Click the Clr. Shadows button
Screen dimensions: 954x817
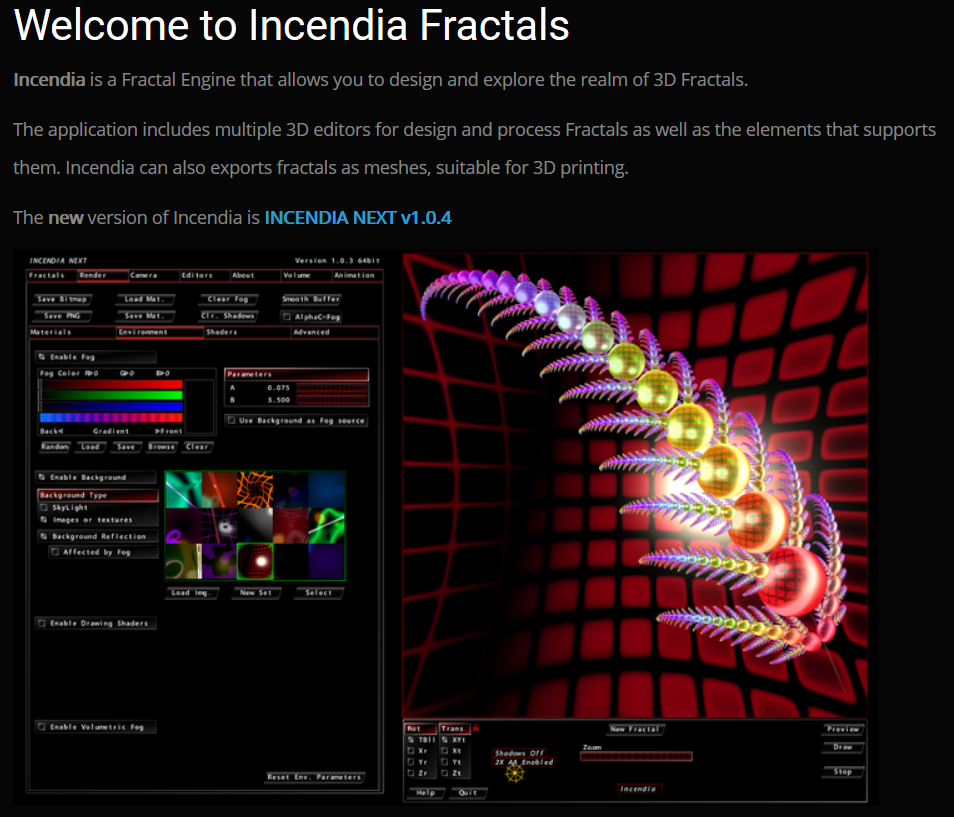(x=228, y=316)
